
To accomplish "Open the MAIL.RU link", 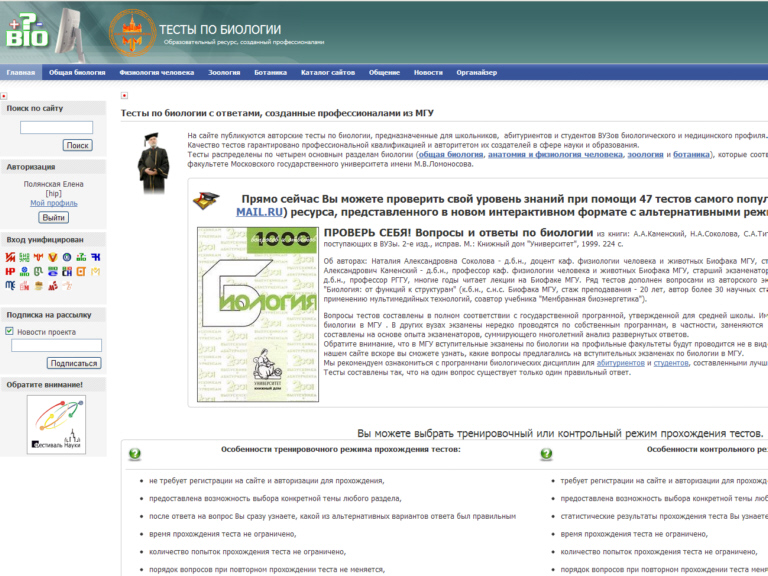I will tap(260, 213).
